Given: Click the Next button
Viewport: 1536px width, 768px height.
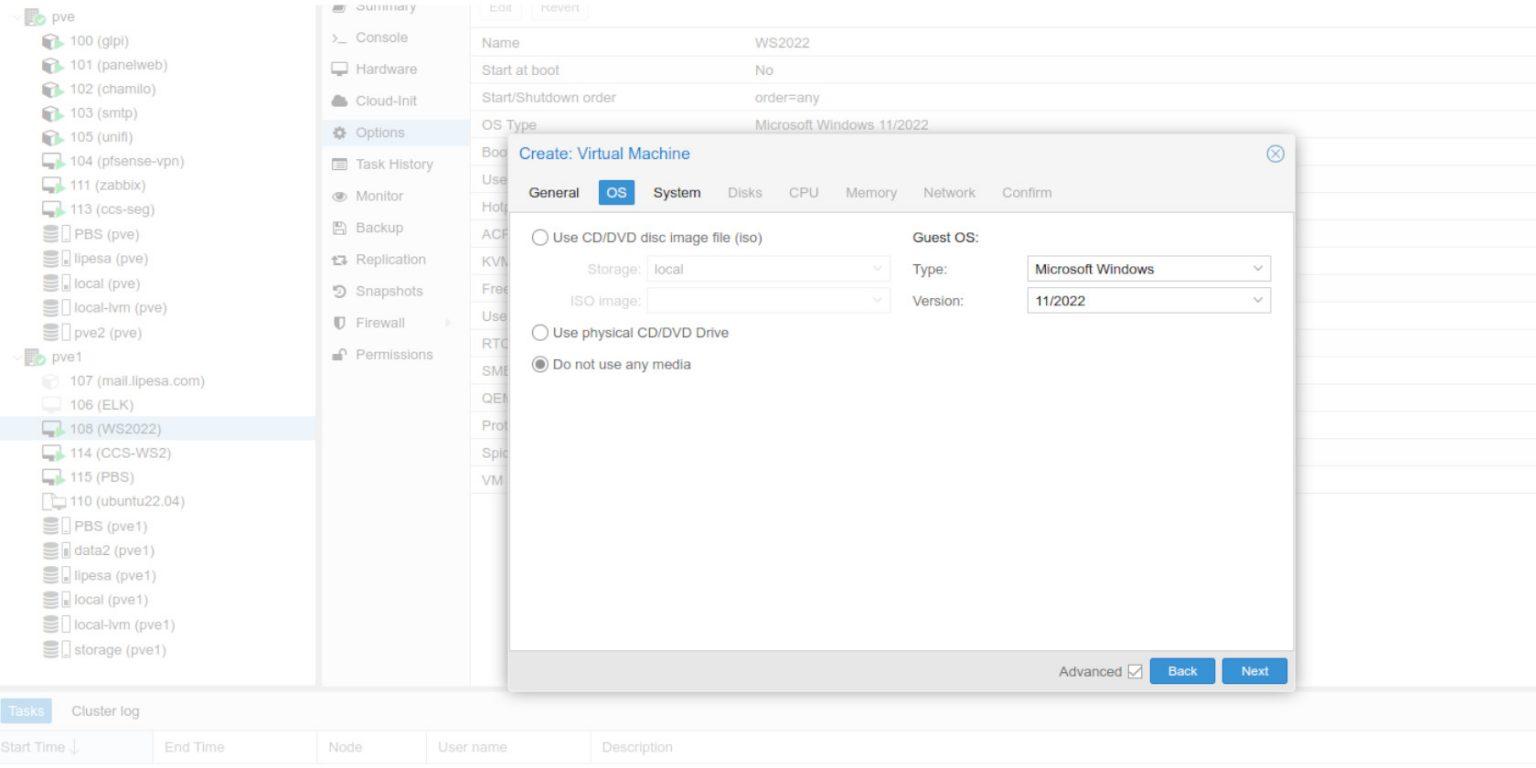Looking at the screenshot, I should tap(1253, 671).
